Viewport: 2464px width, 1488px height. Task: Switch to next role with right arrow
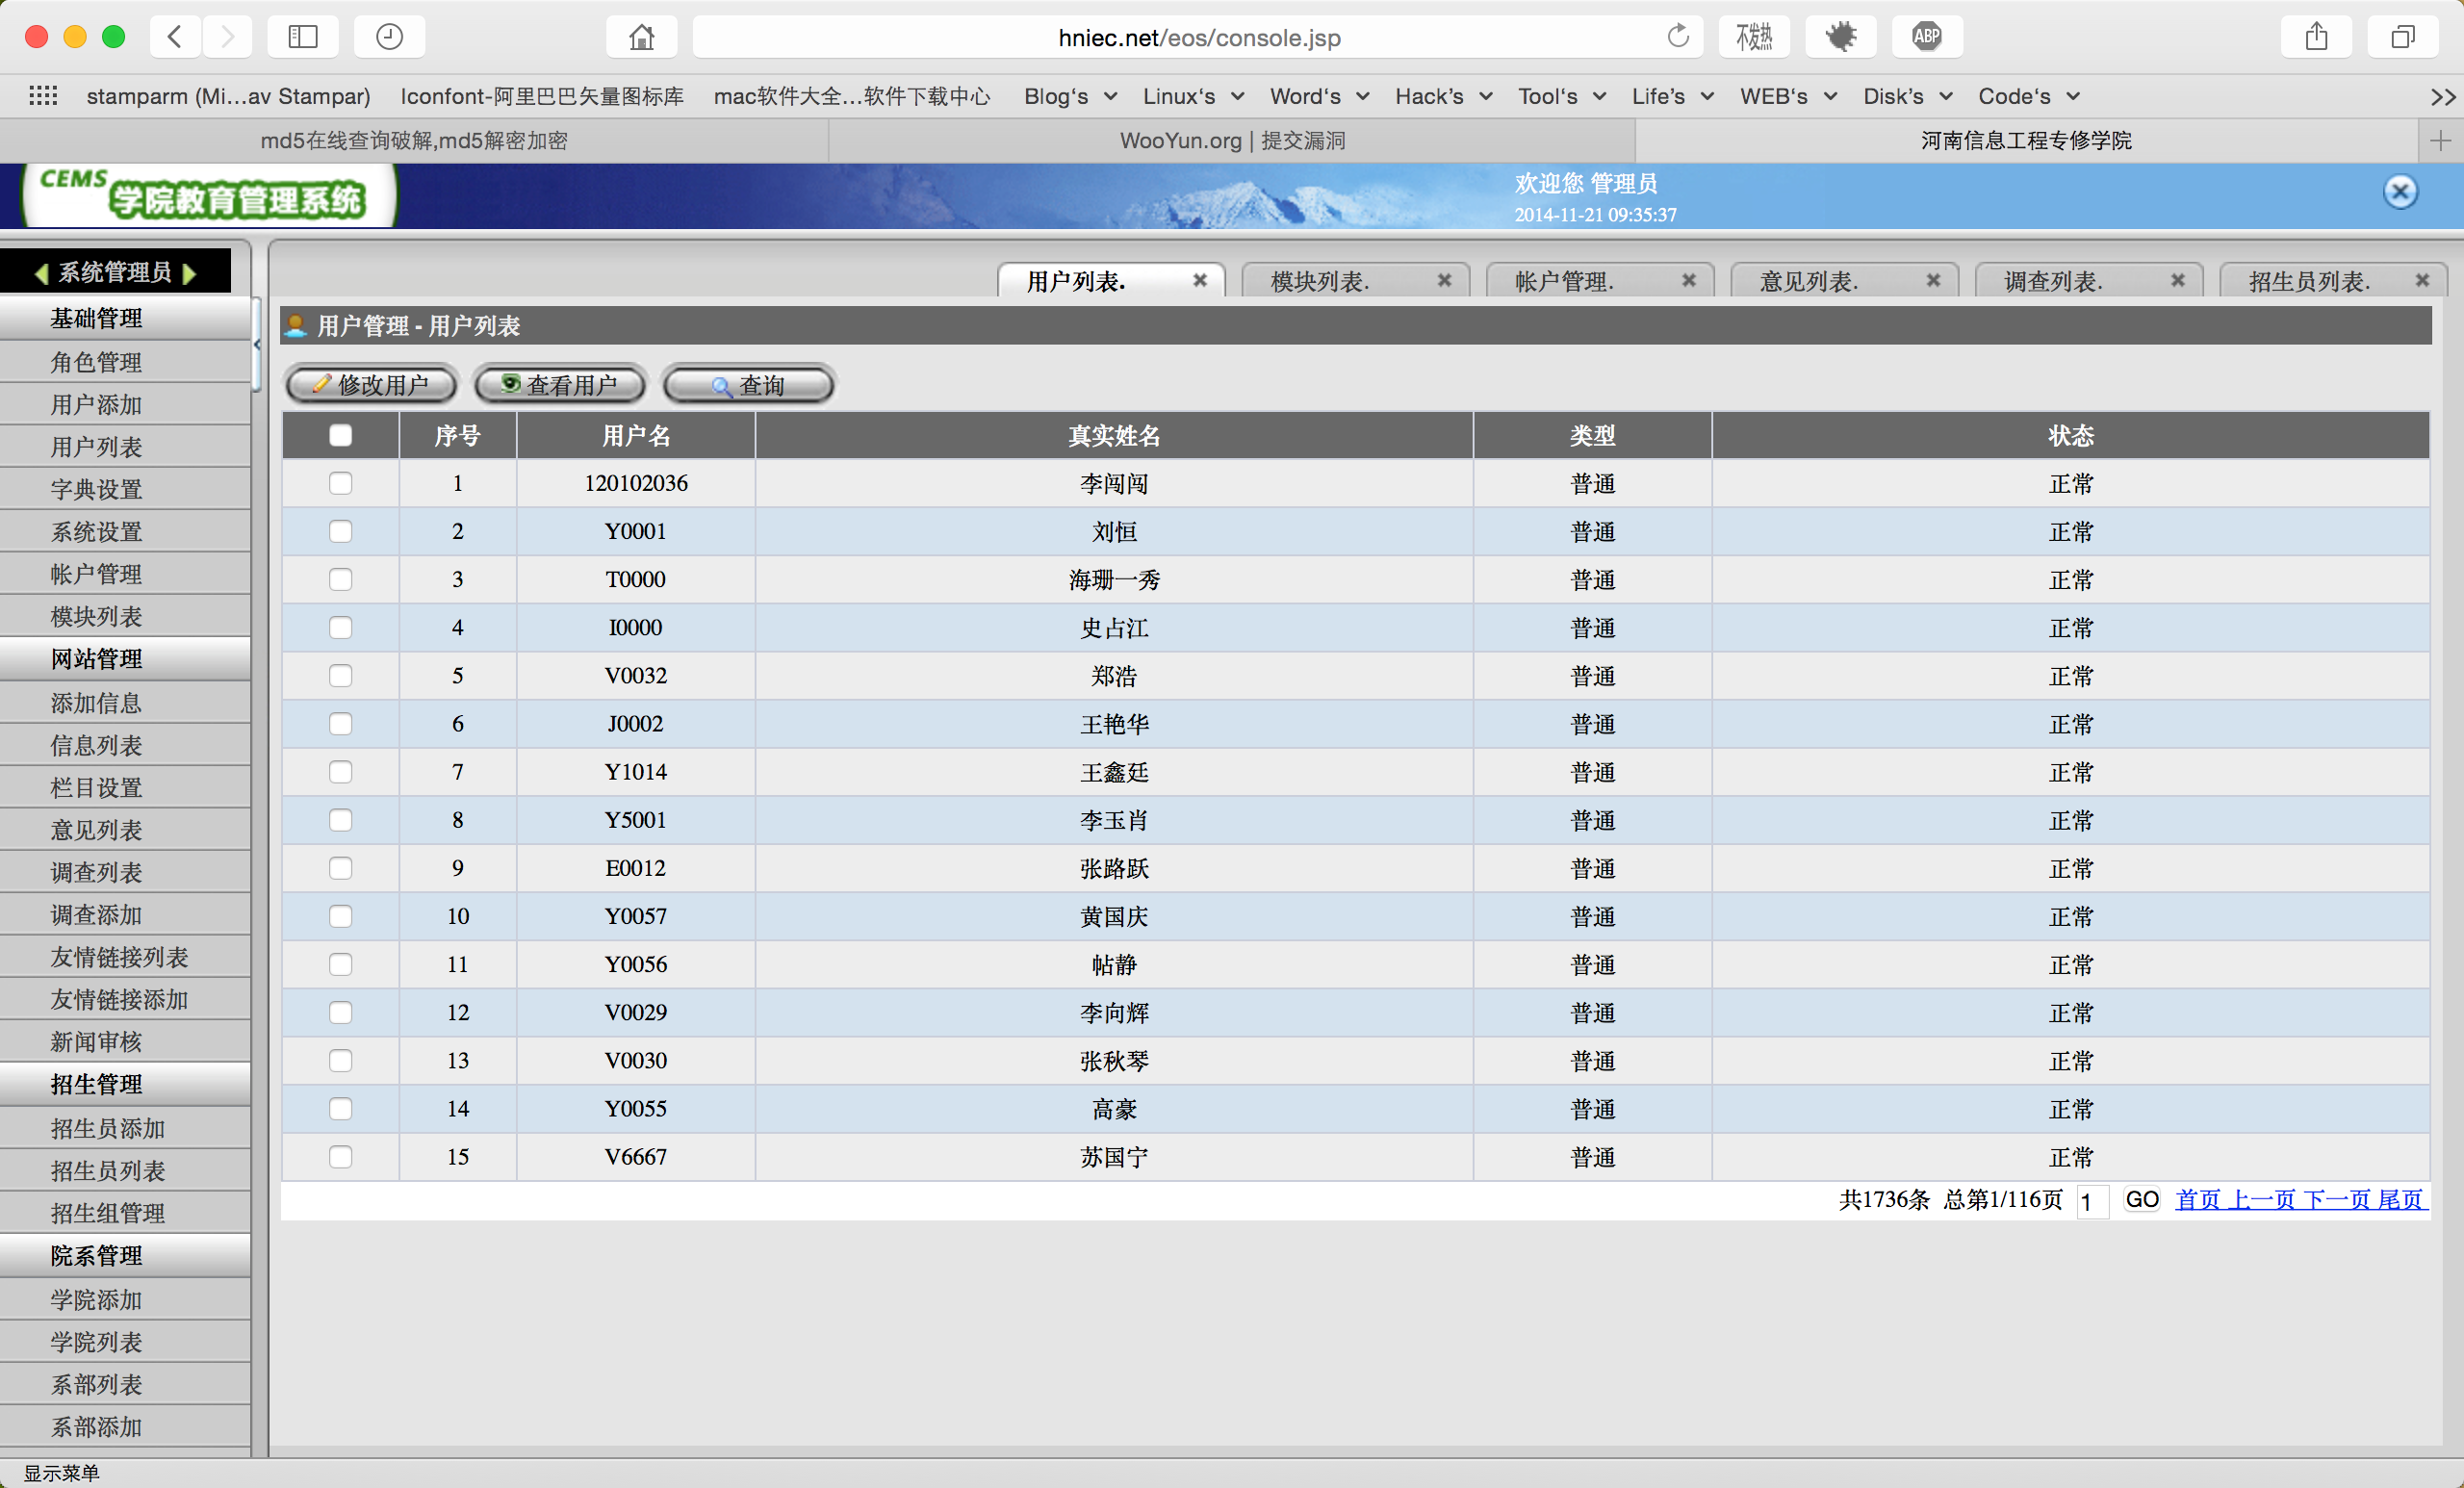tap(189, 273)
